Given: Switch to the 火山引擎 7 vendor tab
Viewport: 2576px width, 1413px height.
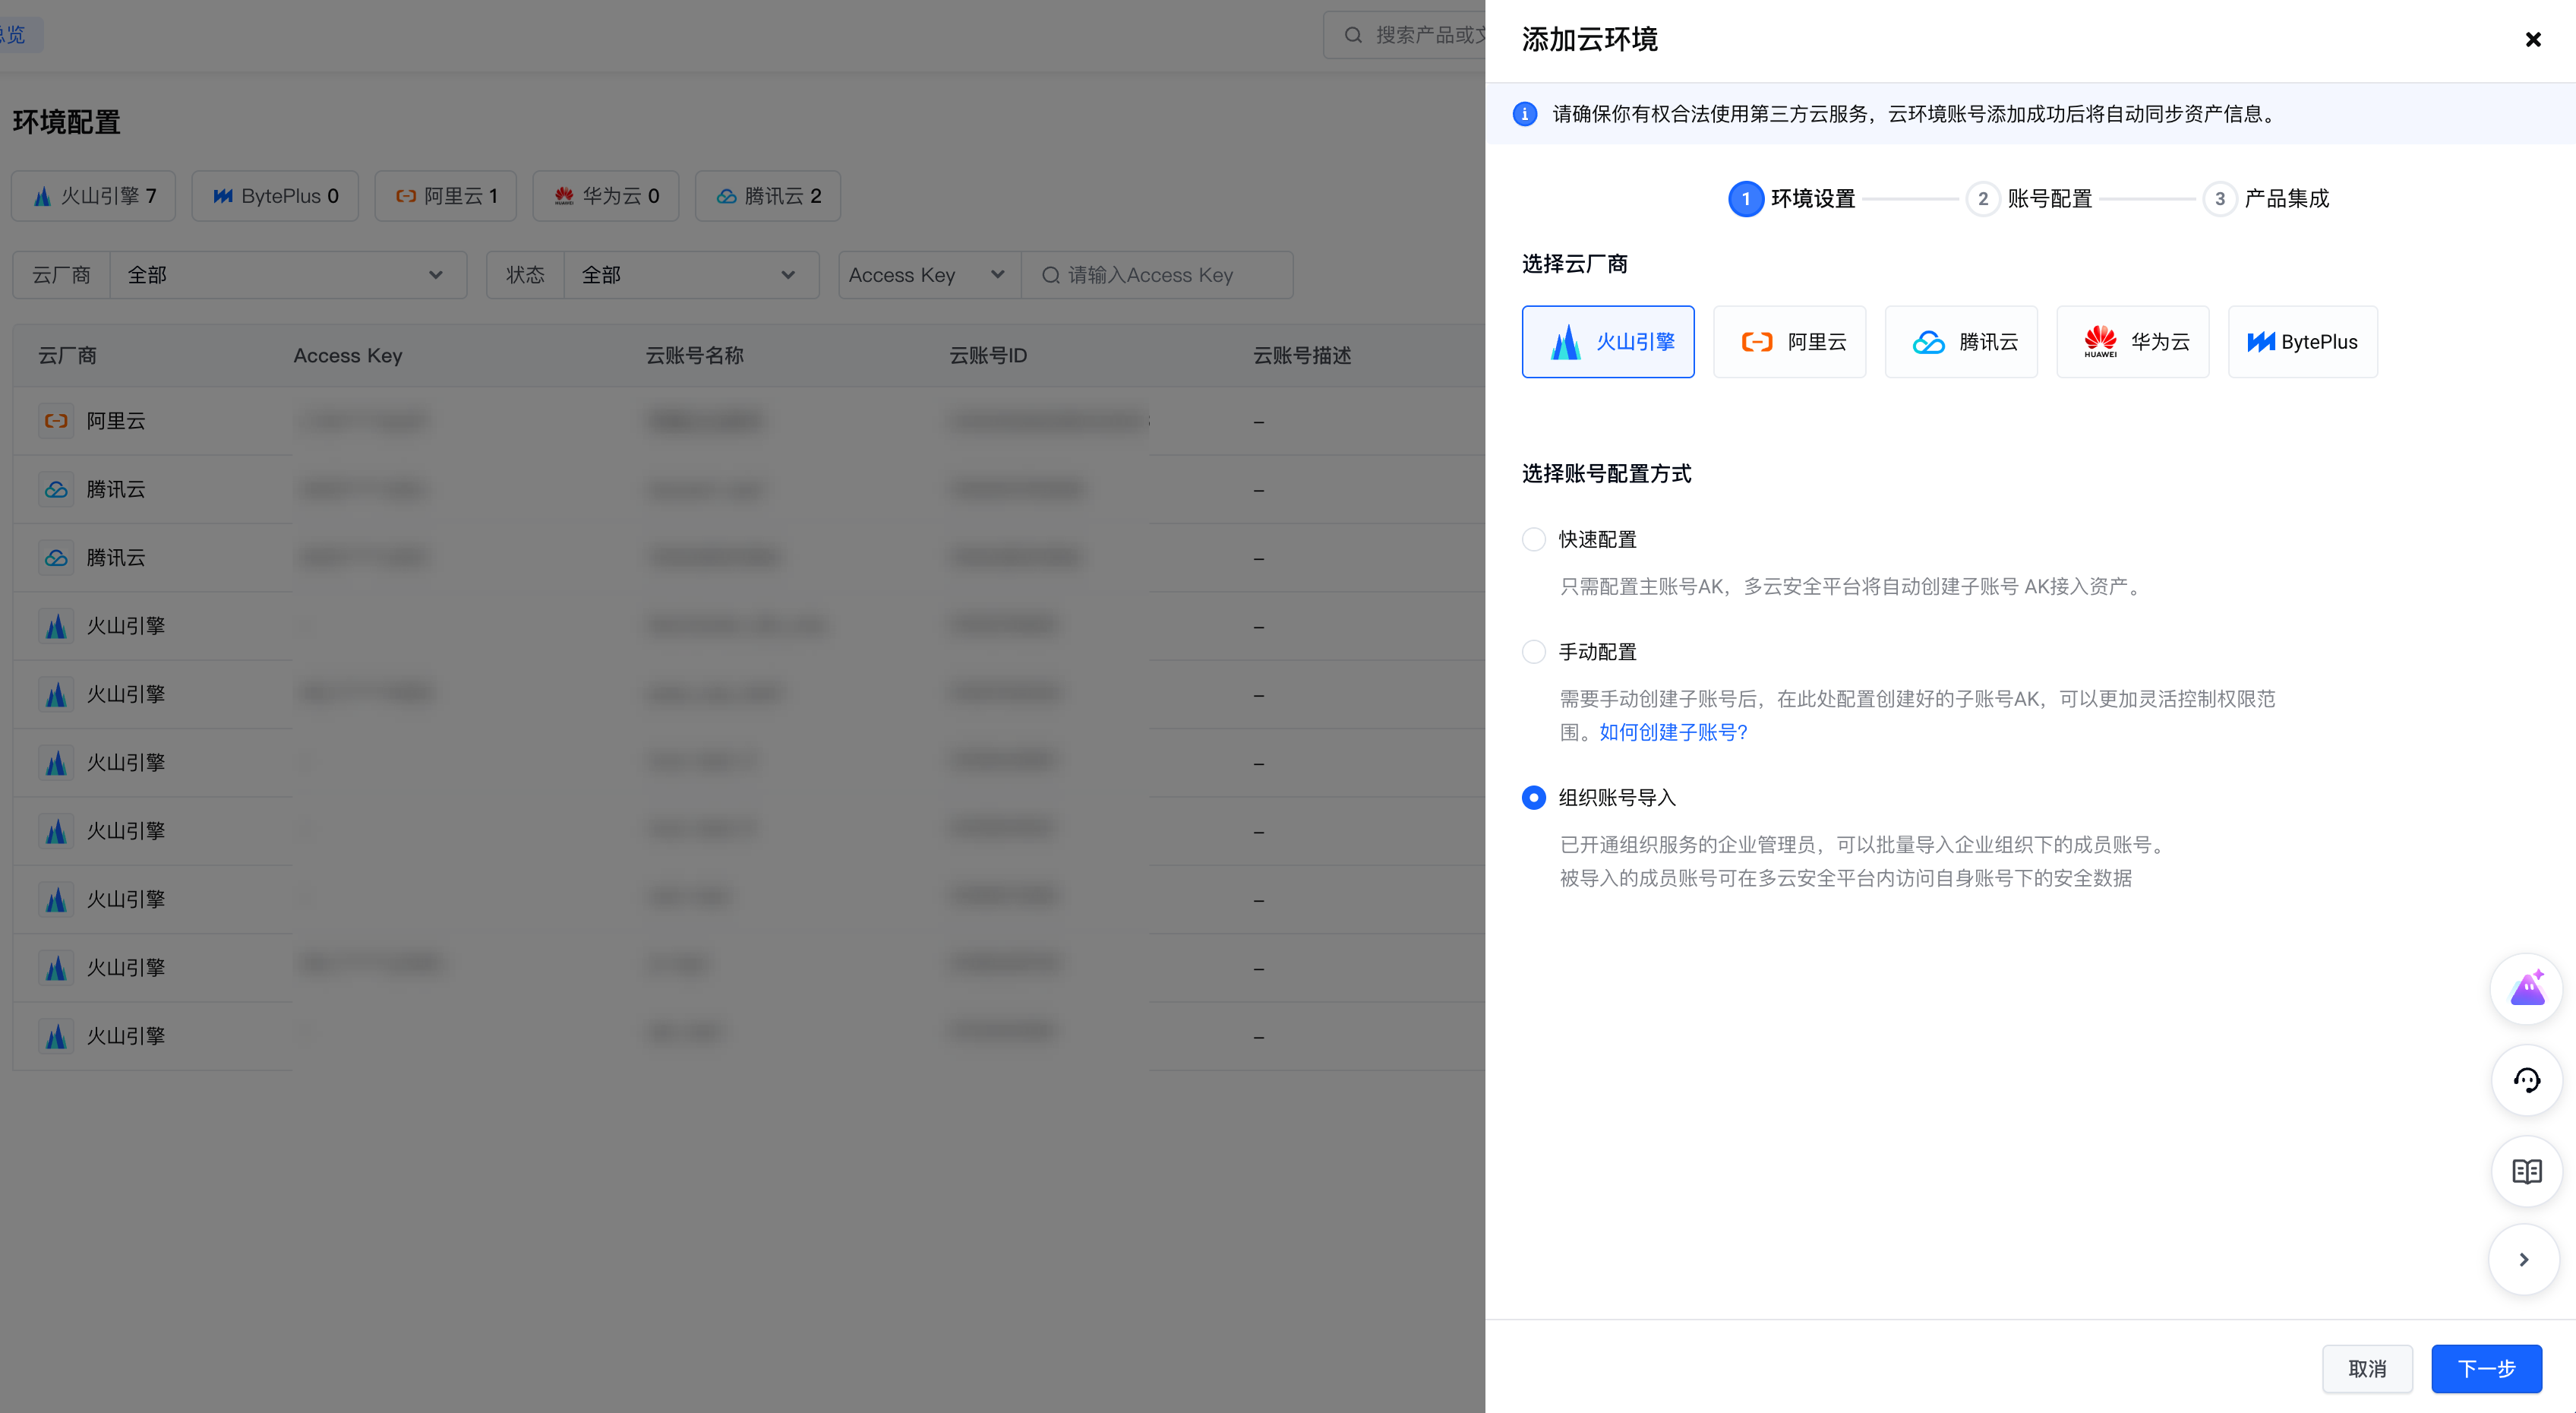Looking at the screenshot, I should pos(94,196).
